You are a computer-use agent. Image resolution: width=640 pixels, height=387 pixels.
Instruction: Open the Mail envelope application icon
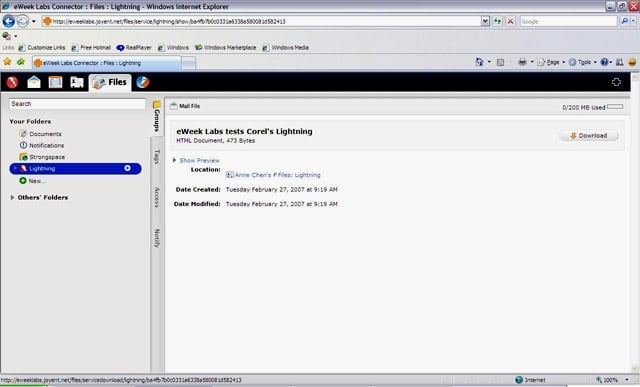click(34, 82)
